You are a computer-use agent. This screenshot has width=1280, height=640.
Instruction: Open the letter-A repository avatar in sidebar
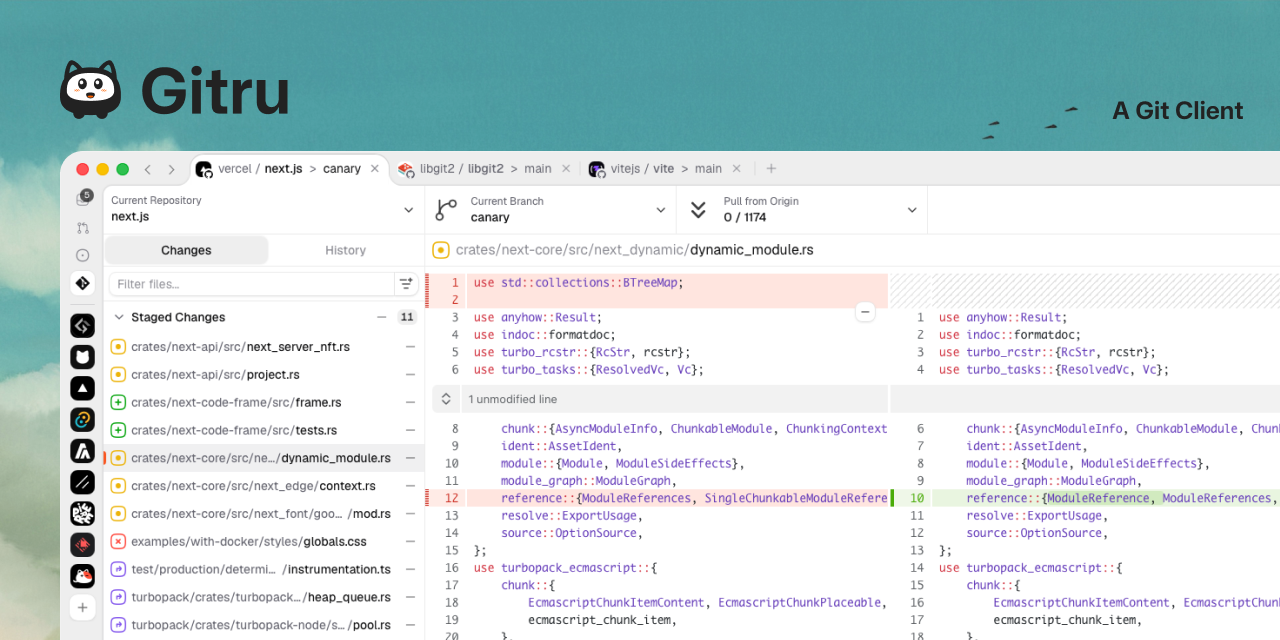pos(83,451)
